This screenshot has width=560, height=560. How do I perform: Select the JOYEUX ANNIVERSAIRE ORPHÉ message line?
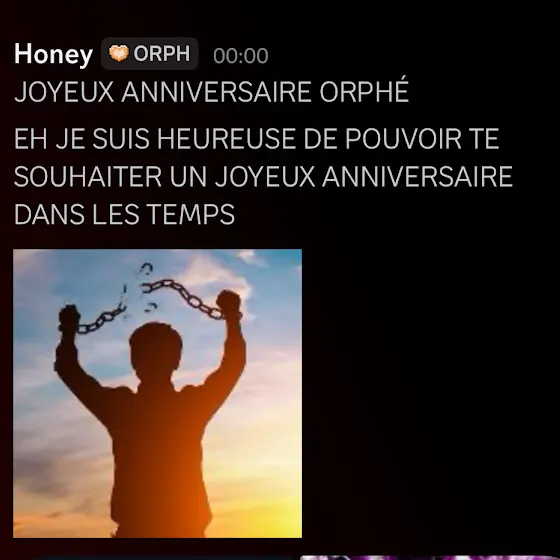[x=211, y=91]
